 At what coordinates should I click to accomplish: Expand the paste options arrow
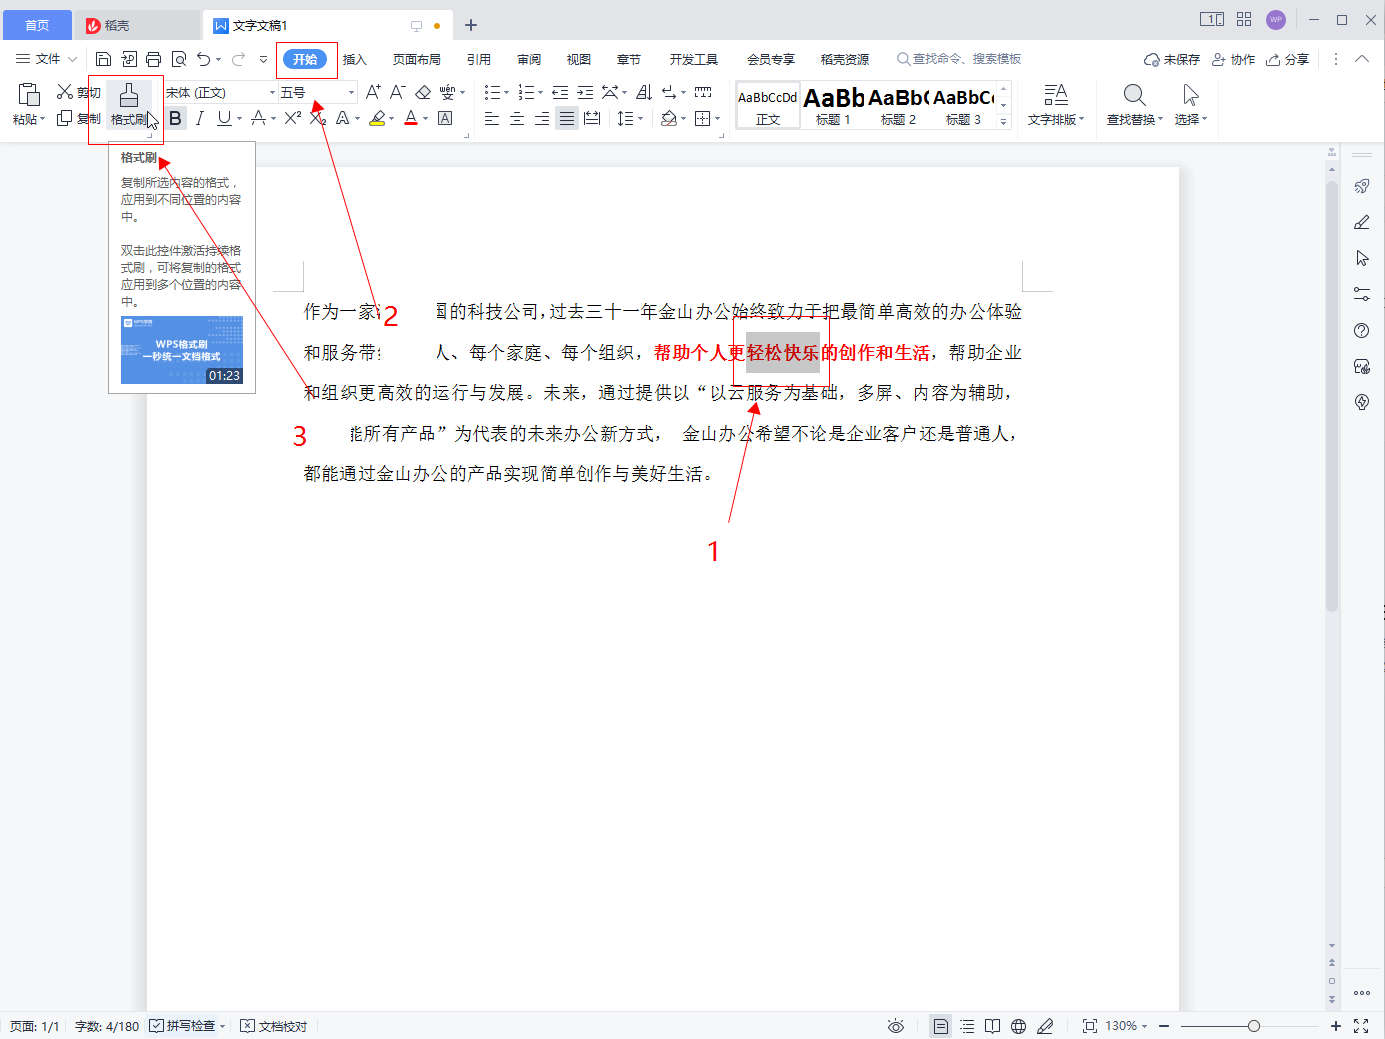pos(43,119)
